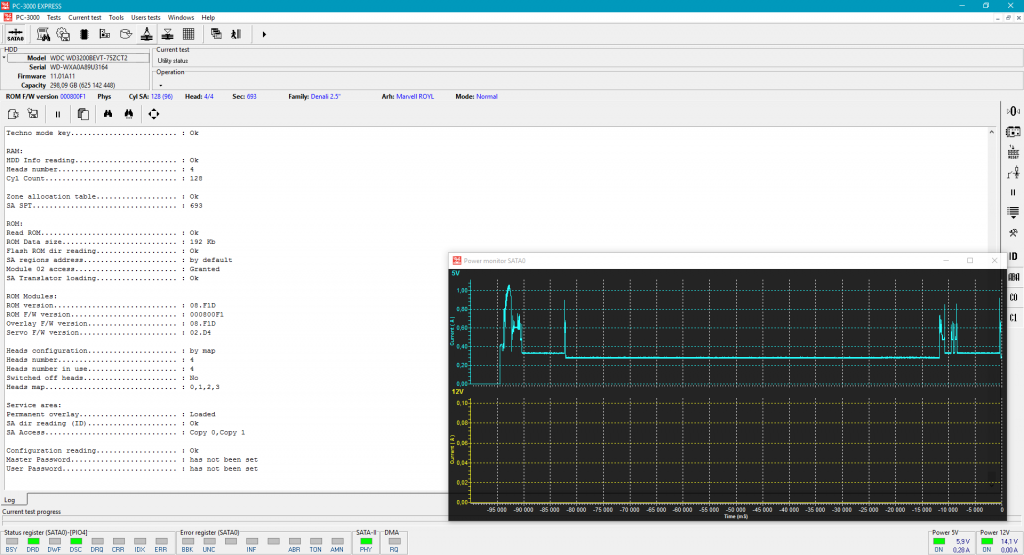Open the Operation dropdown arrow
The height and width of the screenshot is (555, 1024).
point(160,85)
